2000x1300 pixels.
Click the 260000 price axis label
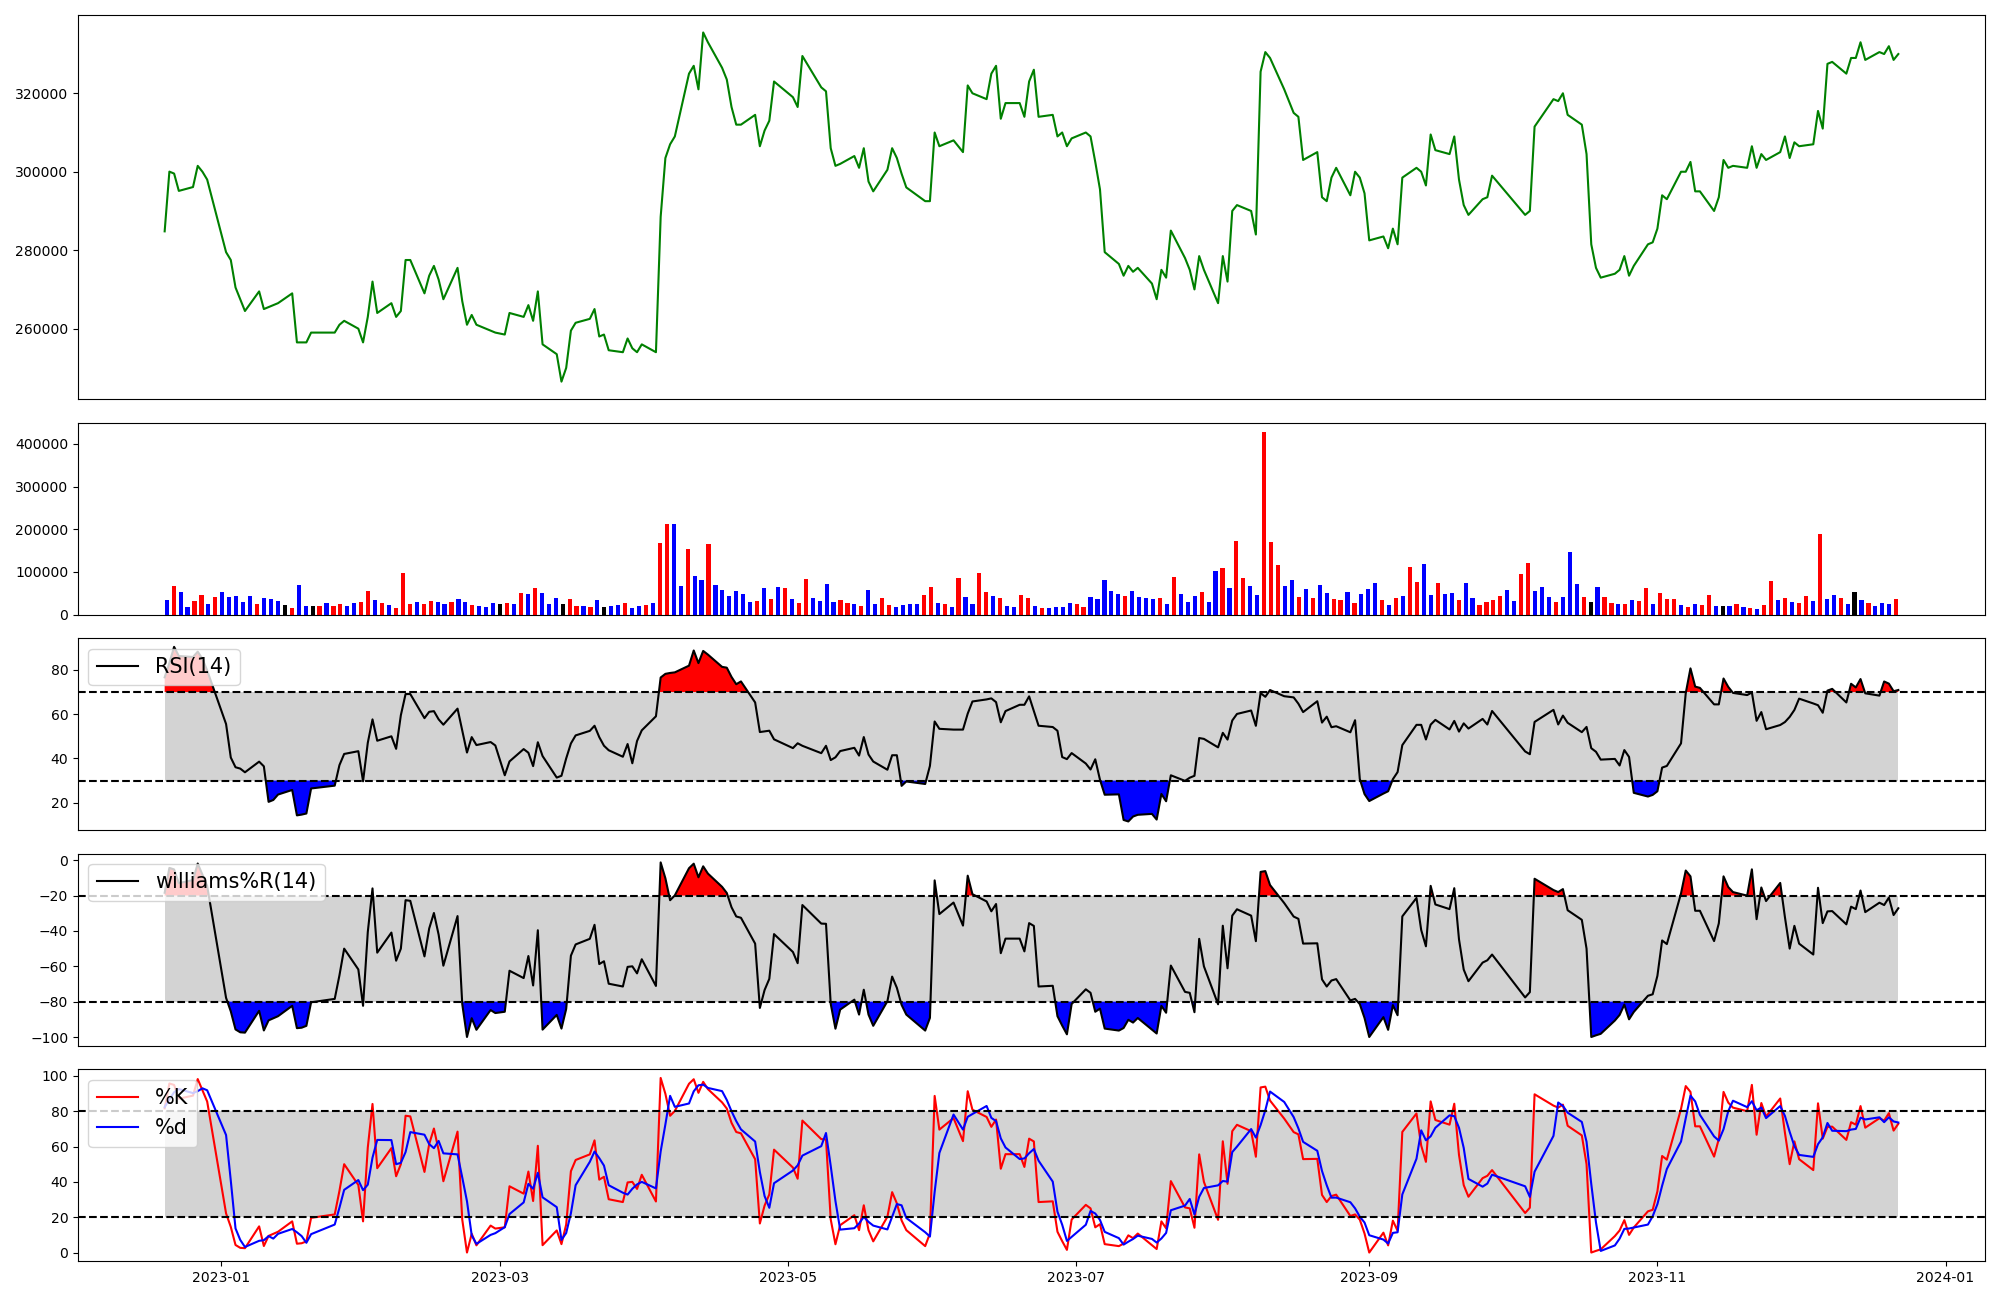[39, 329]
